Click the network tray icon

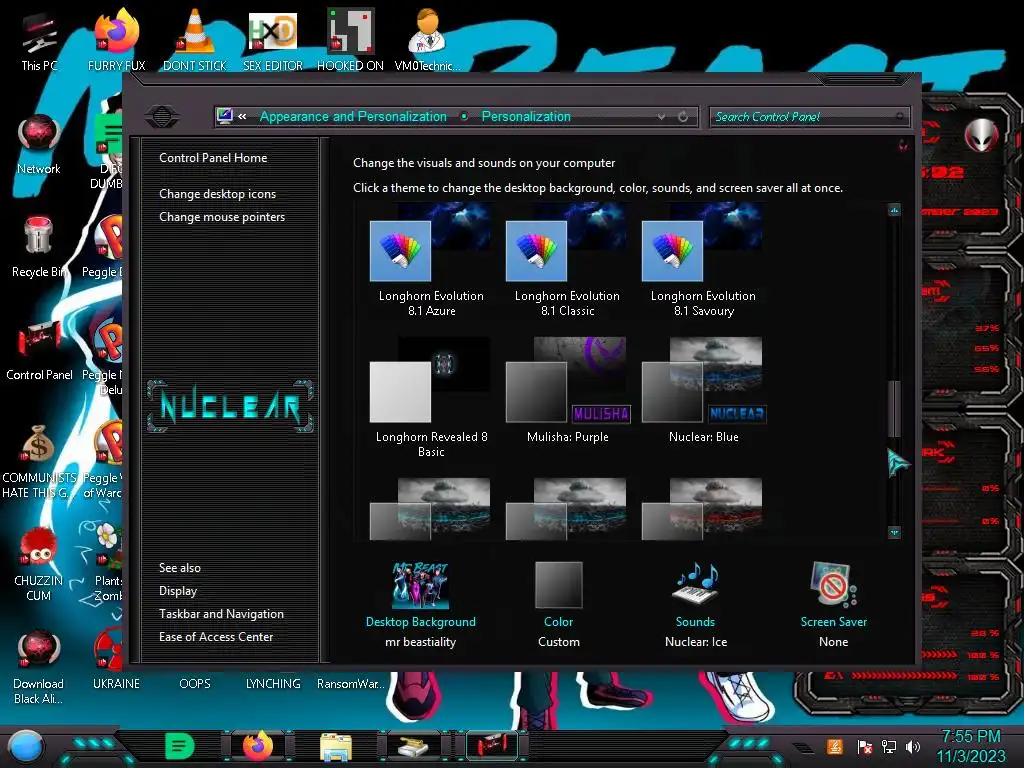889,746
